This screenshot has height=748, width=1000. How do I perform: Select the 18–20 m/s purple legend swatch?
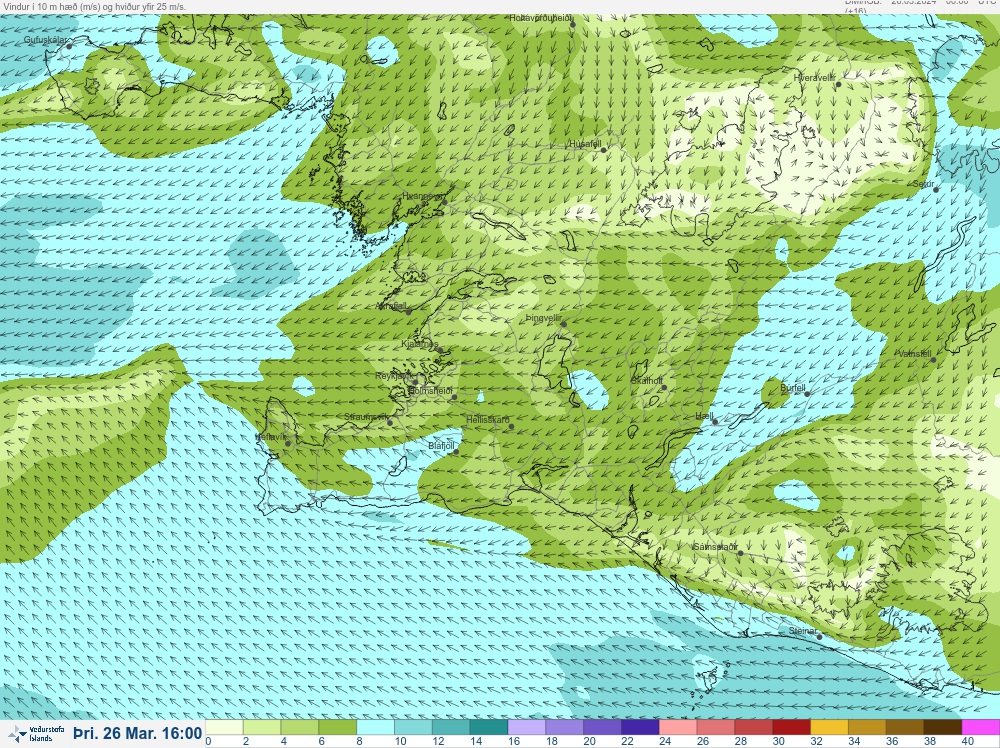tap(565, 727)
